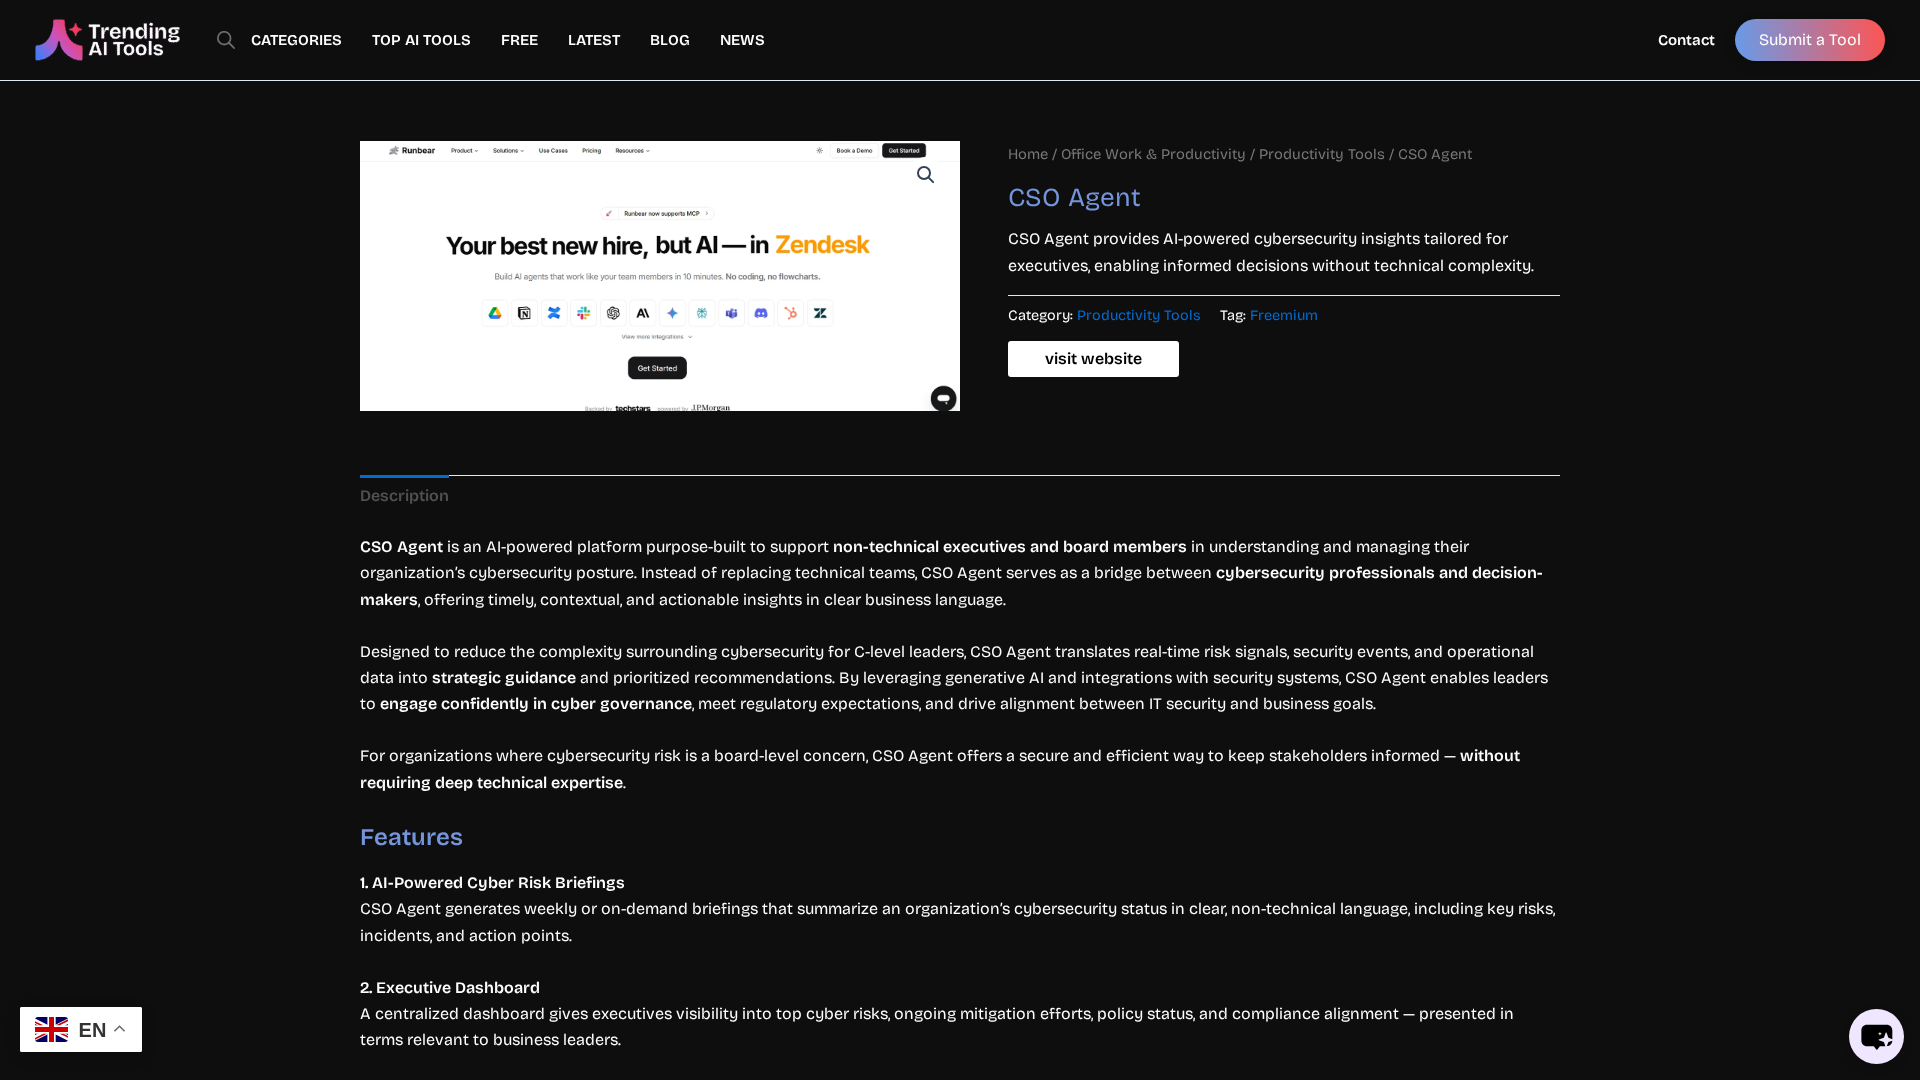Open the FREE tools menu item
This screenshot has height=1080, width=1920.
click(519, 40)
